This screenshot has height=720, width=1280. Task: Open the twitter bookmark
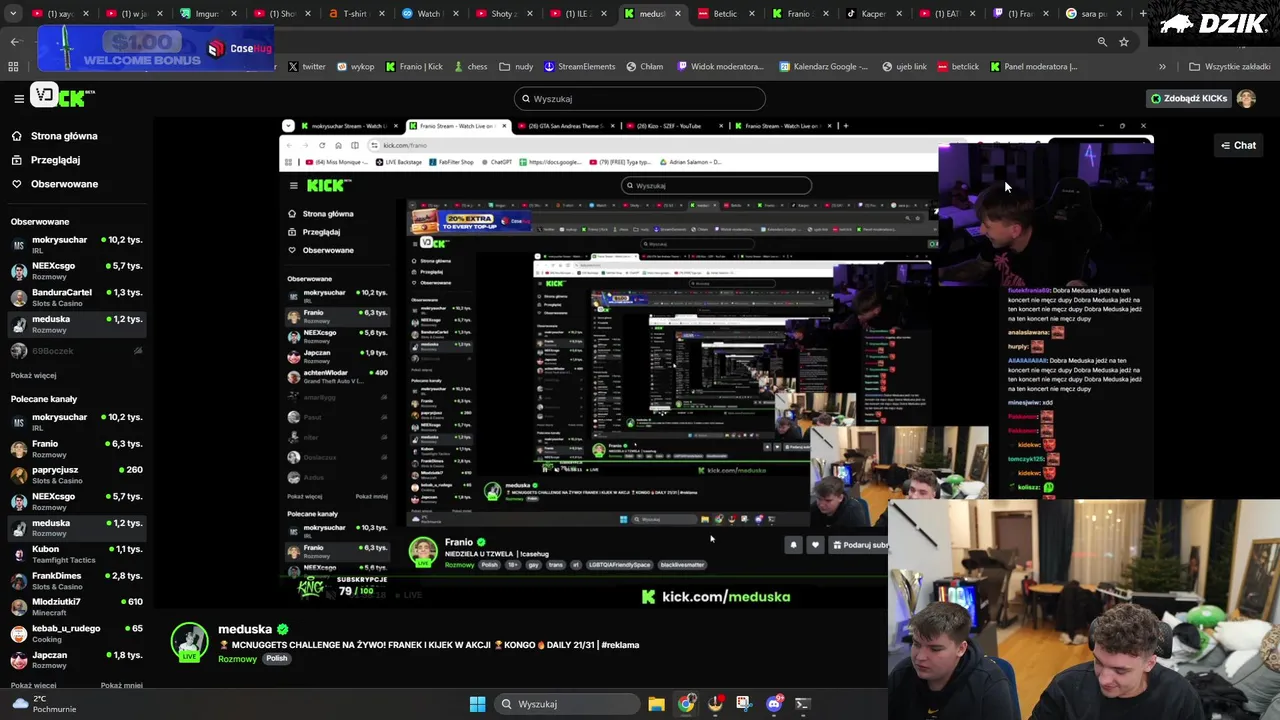point(306,67)
